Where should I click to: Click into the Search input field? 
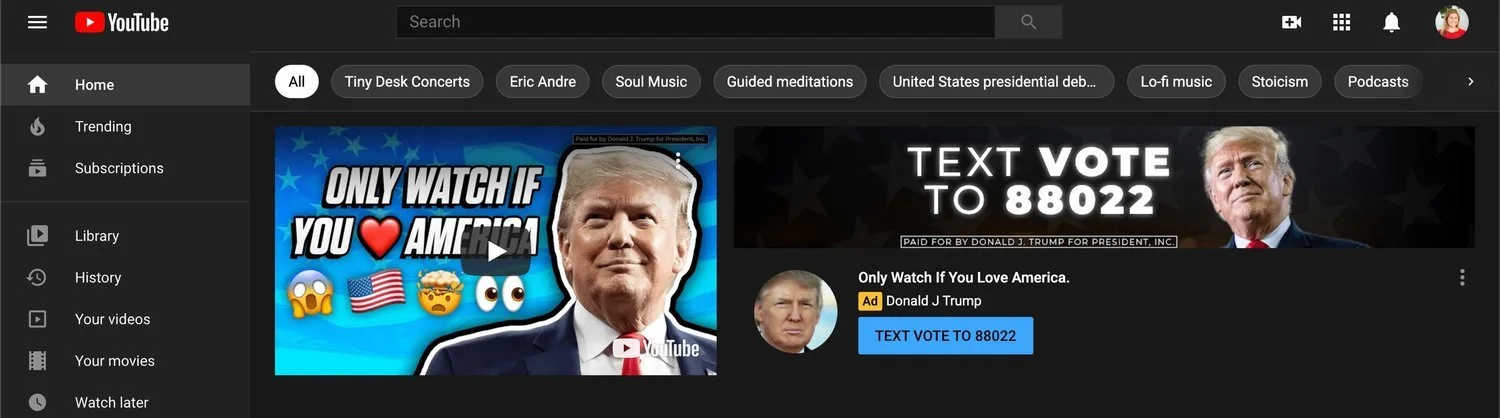pos(696,22)
